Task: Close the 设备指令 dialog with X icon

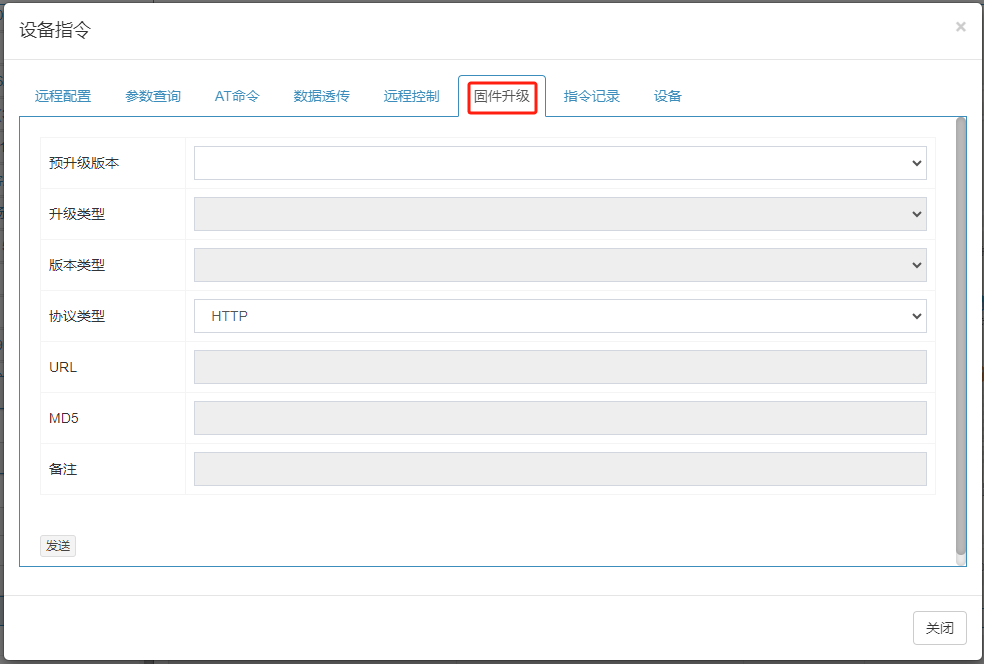Action: click(960, 27)
